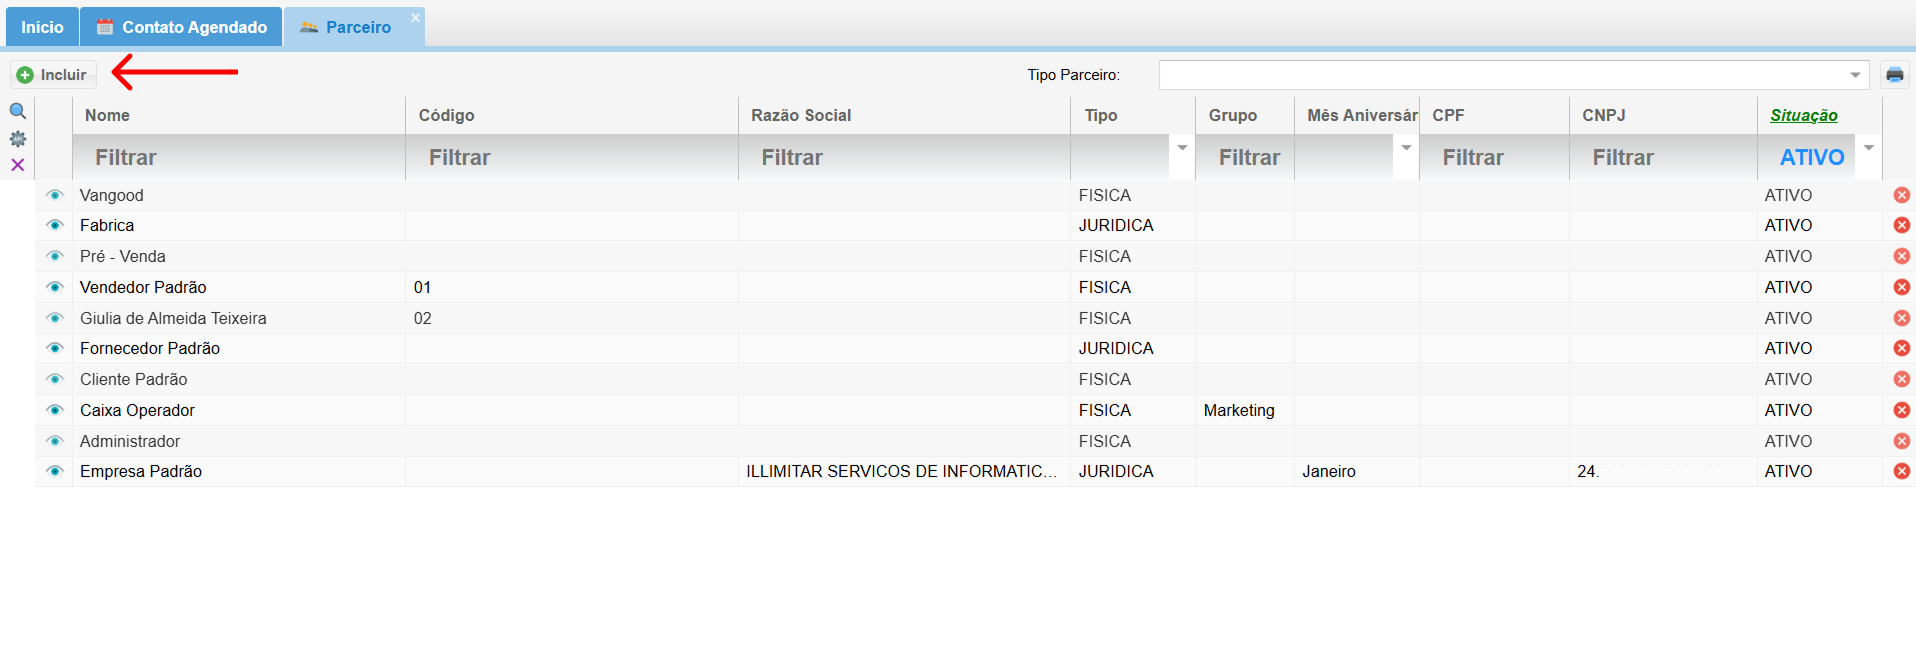
Task: Click red delete icon for Caixa Operador
Action: tap(1901, 410)
